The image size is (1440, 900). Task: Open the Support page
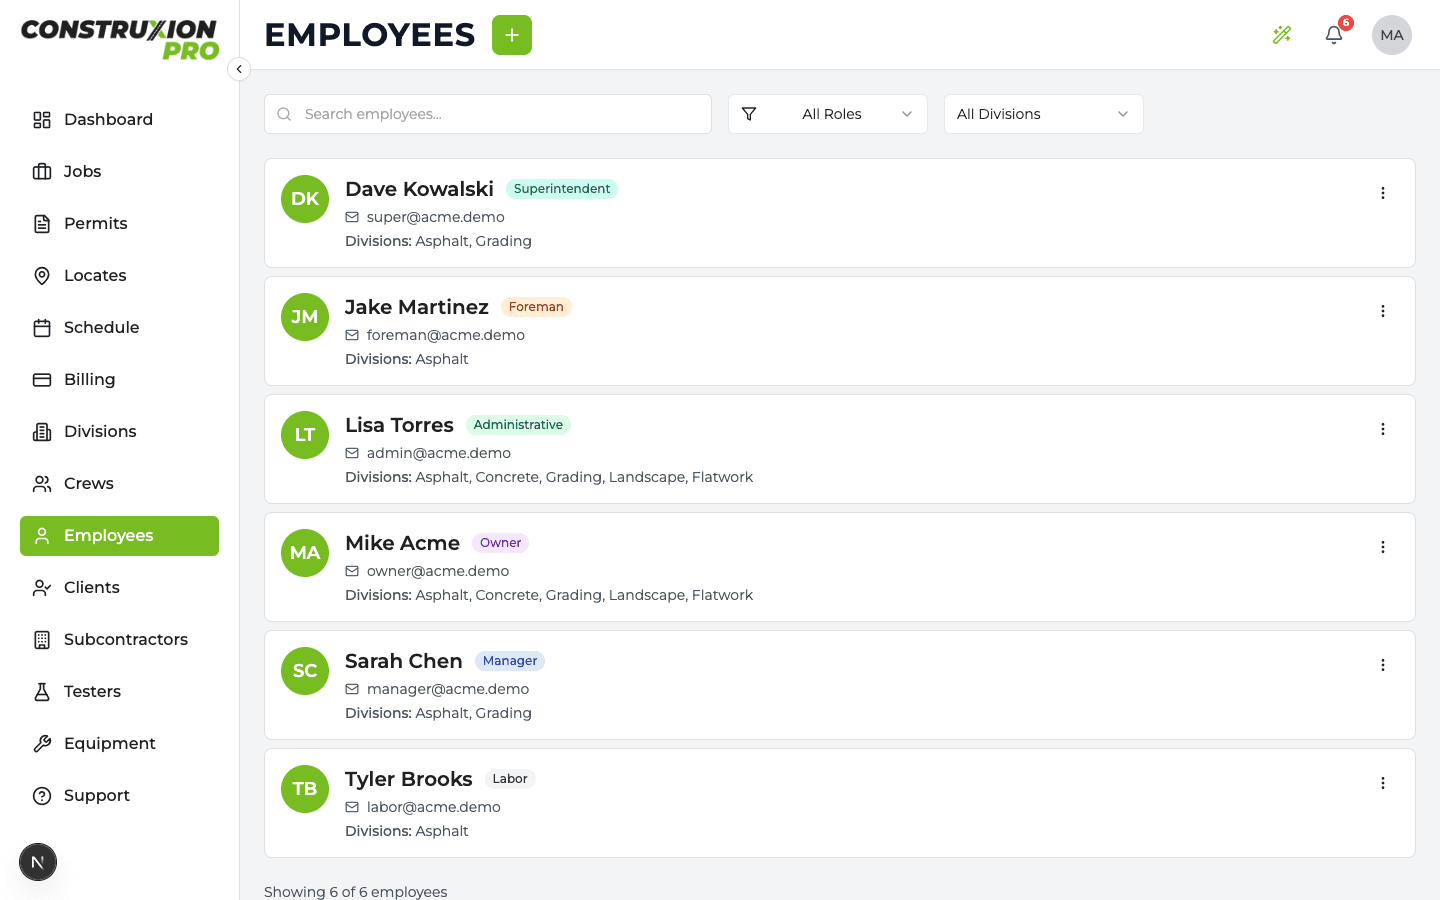click(x=119, y=796)
